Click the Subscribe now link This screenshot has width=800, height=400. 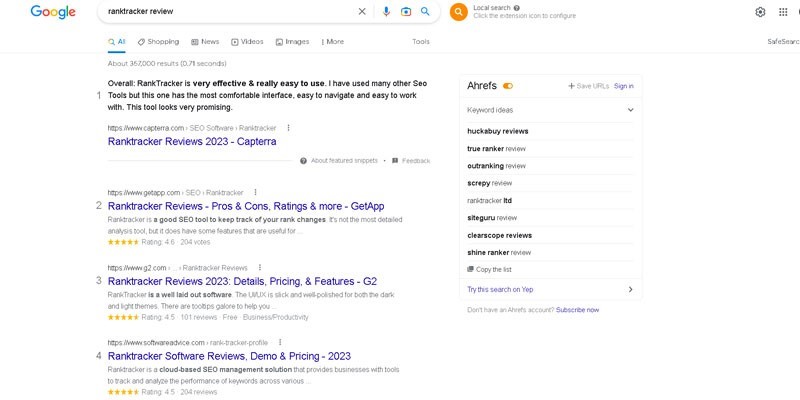578,310
